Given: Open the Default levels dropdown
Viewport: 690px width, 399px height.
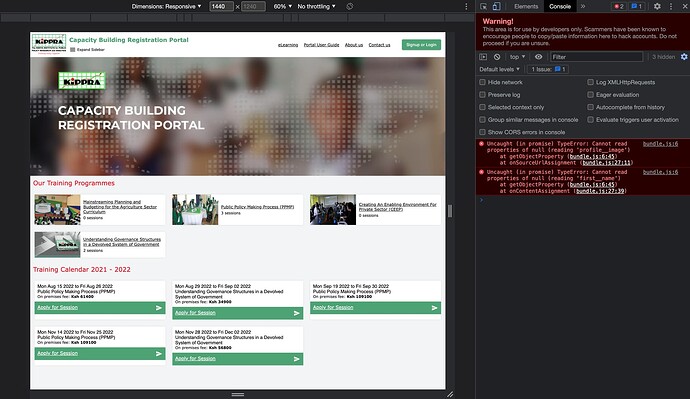Looking at the screenshot, I should (x=499, y=69).
